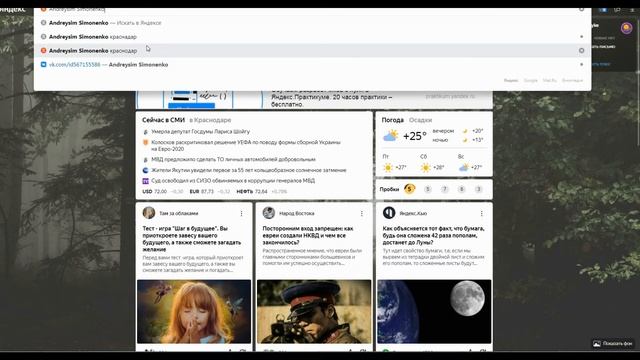Click the 'ночью' night forecast +13°
This screenshot has width=640, height=360.
coord(458,140)
